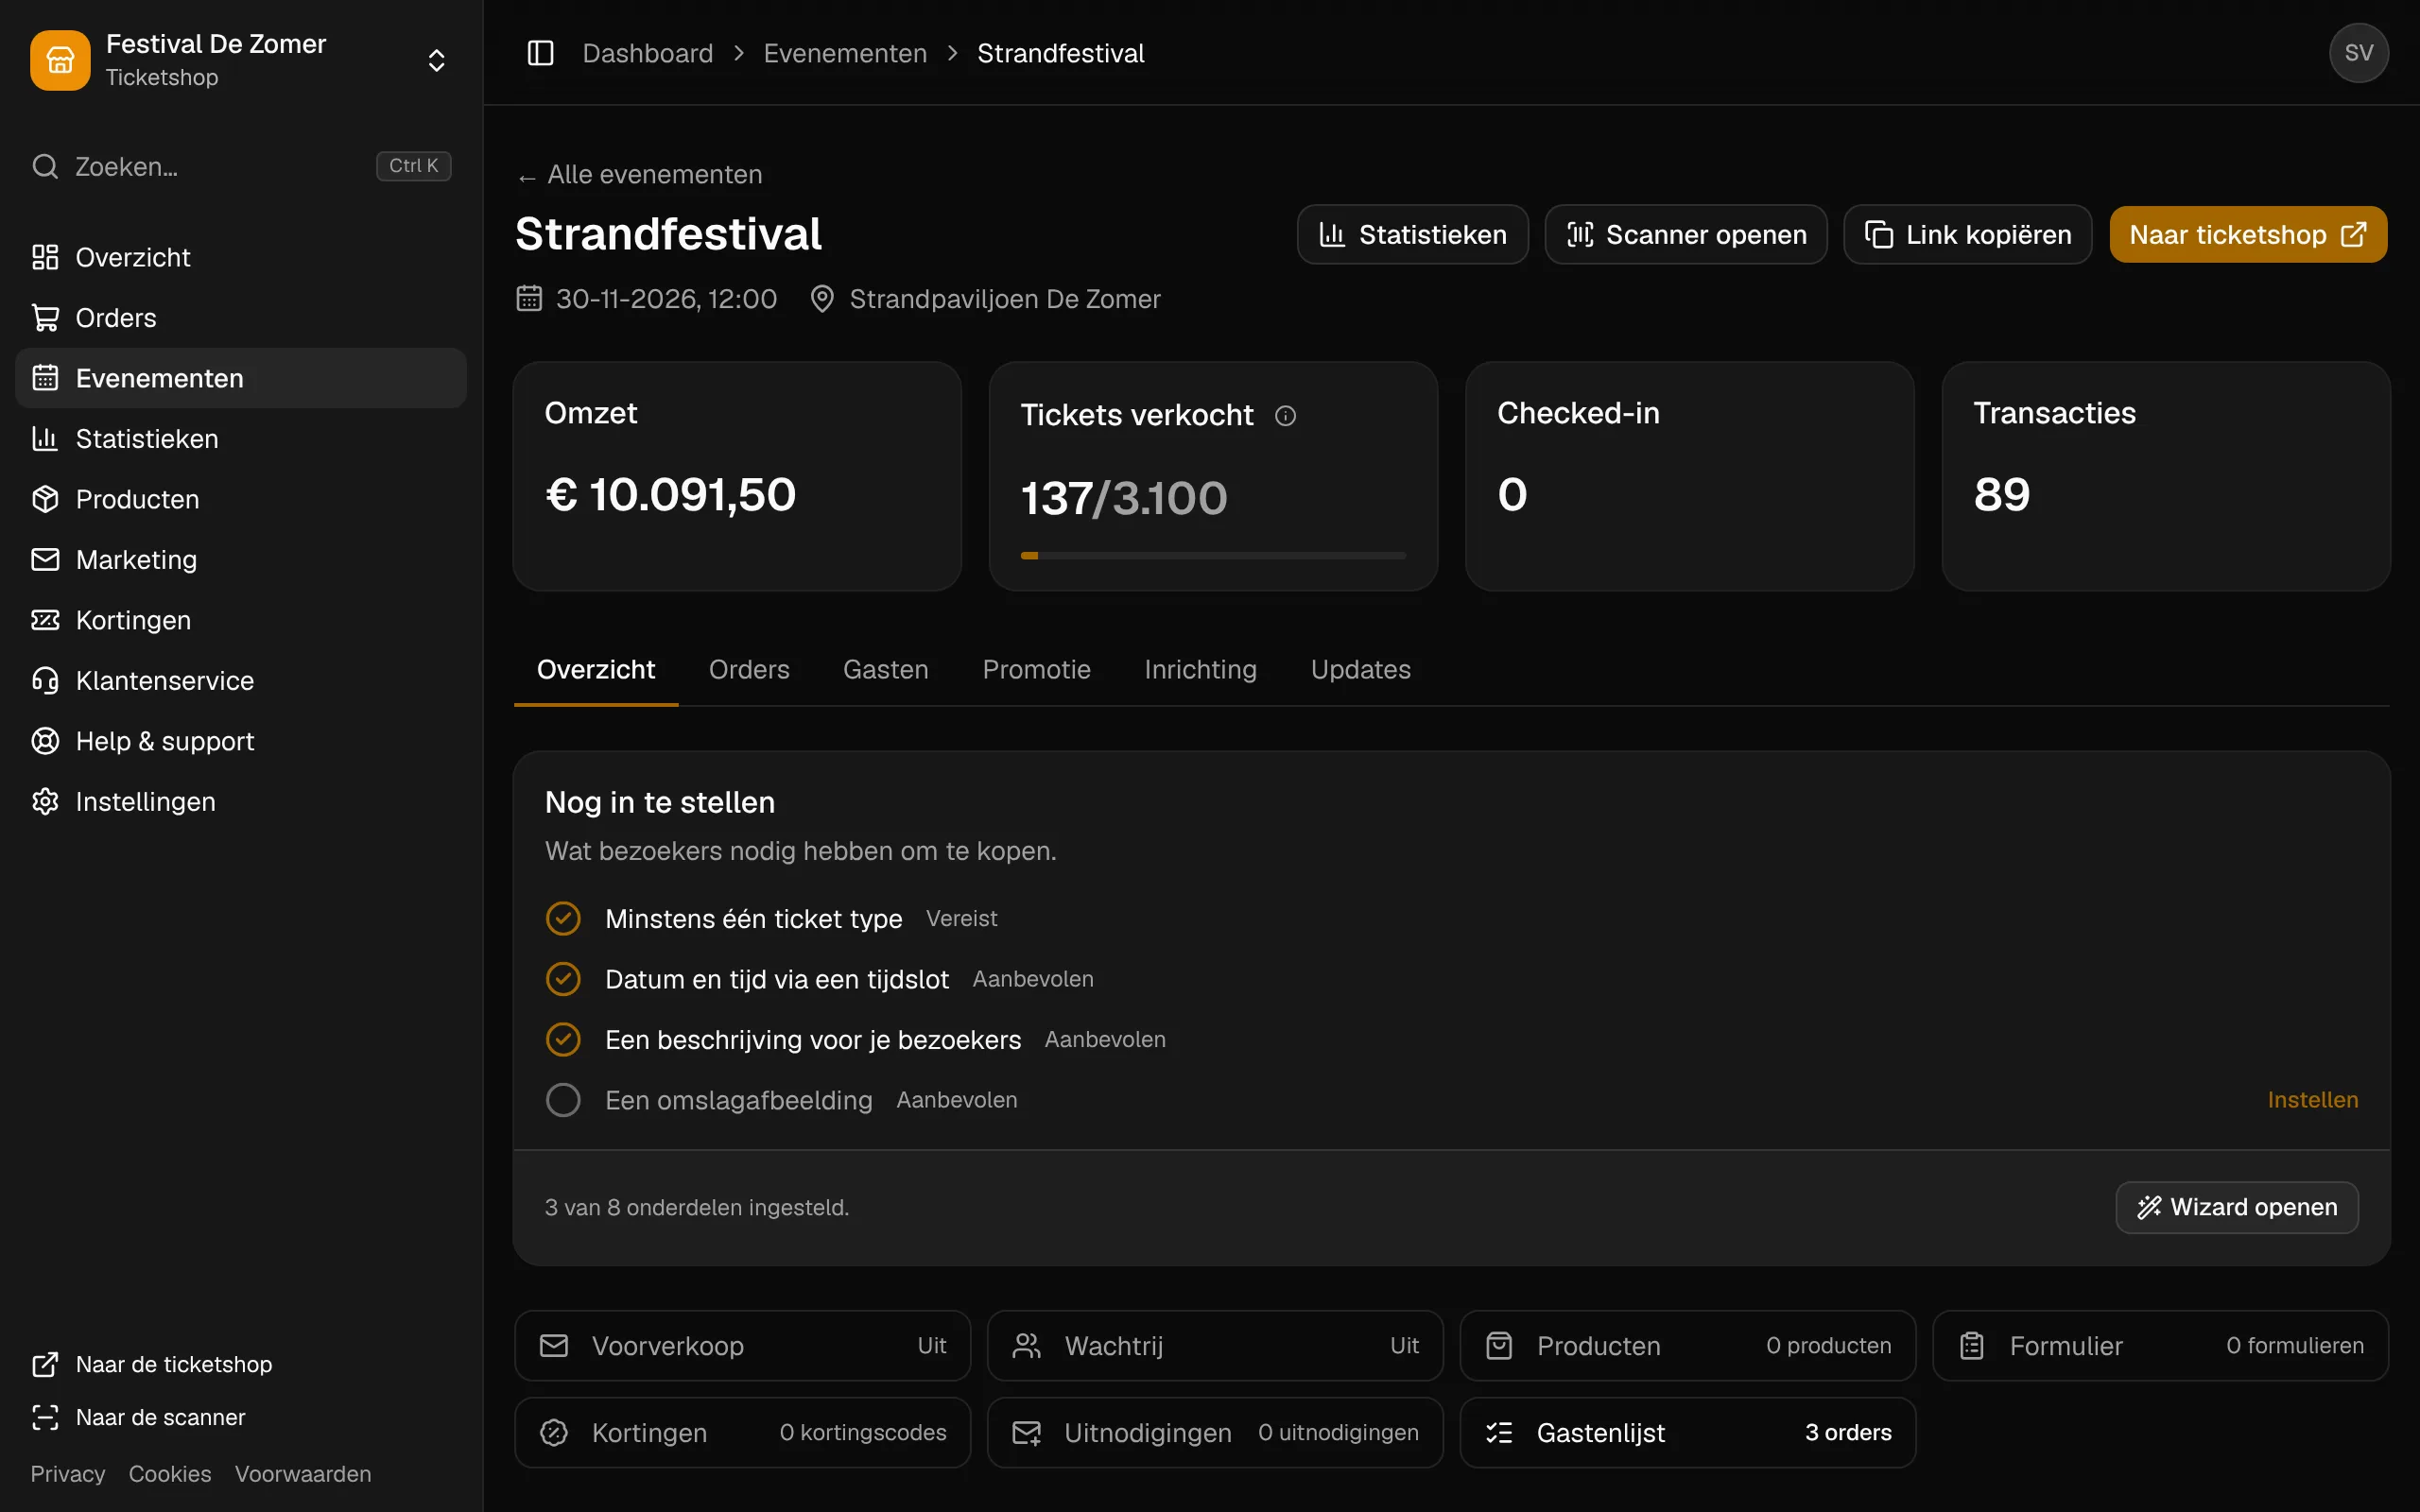The height and width of the screenshot is (1512, 2420).
Task: Open the Tickets verkocht info icon
Action: tap(1285, 415)
